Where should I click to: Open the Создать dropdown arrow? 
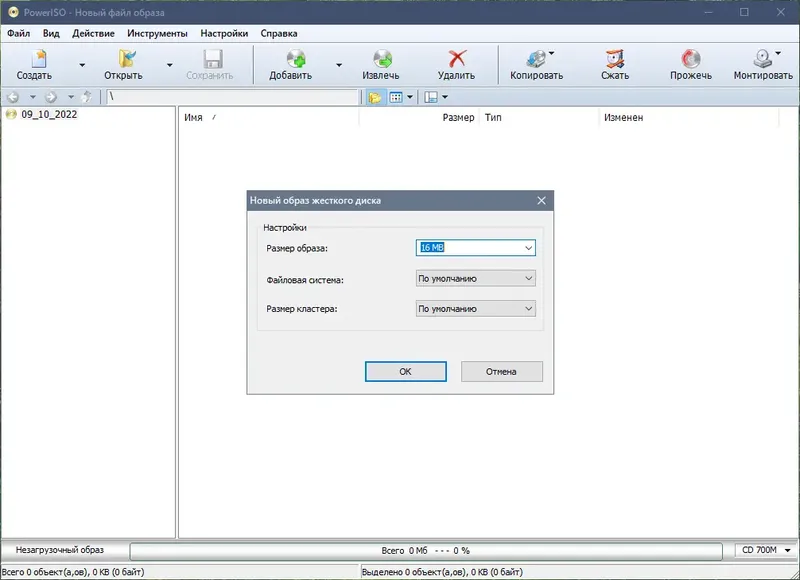click(82, 65)
